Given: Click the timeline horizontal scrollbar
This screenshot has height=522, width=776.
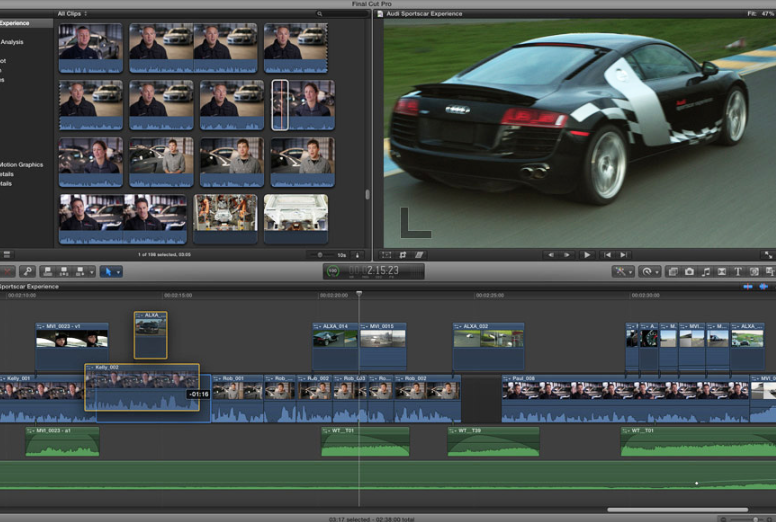Looking at the screenshot, I should click(x=678, y=510).
